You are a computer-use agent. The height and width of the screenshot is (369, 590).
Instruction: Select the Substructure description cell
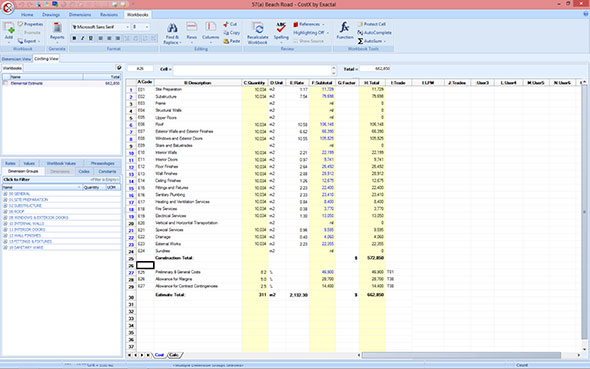tap(198, 97)
